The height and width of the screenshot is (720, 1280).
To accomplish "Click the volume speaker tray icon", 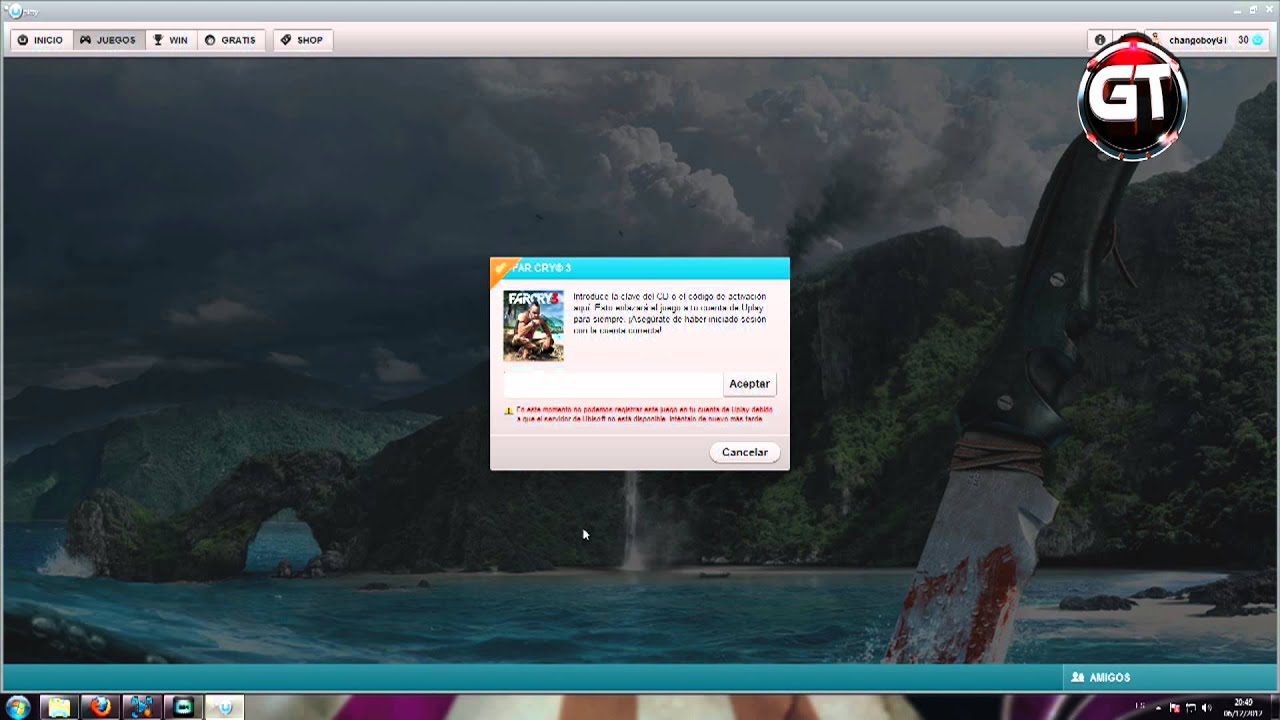I will 1207,707.
